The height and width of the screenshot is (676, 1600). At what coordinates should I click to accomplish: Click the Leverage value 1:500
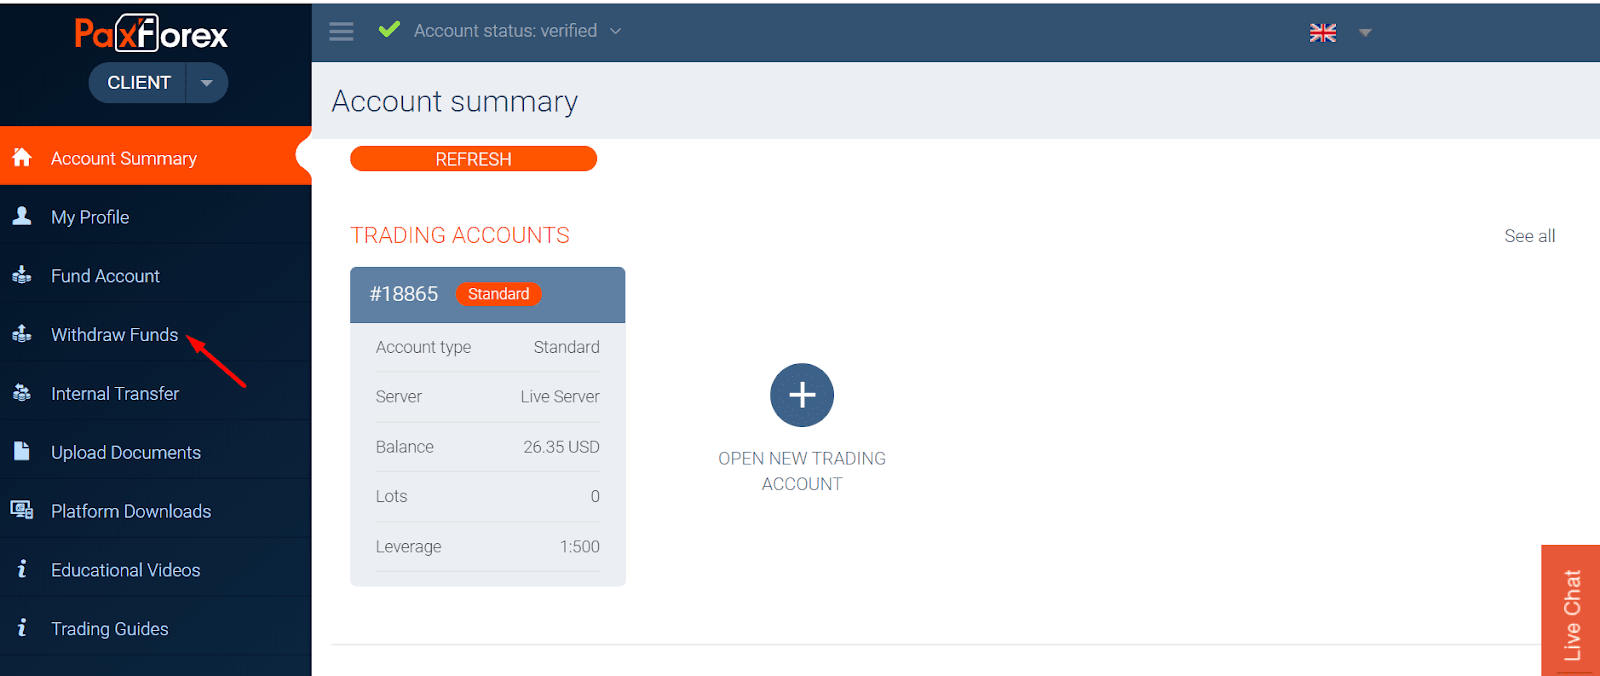[579, 547]
